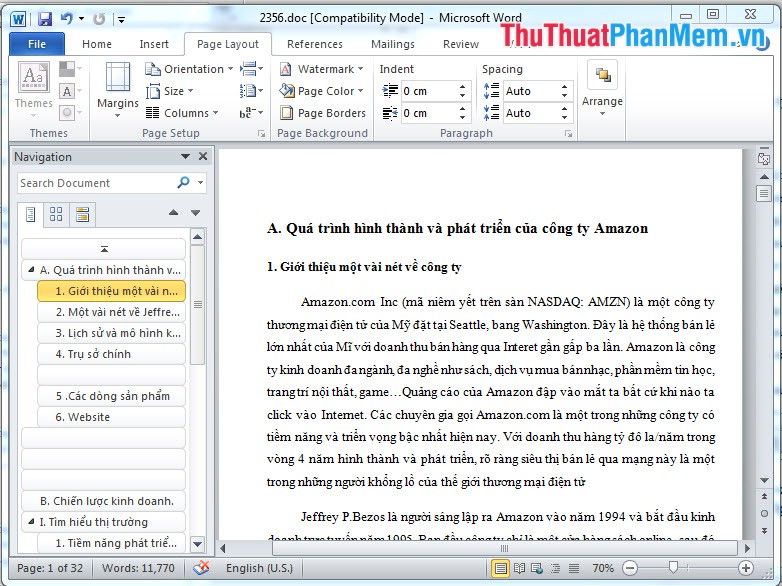The height and width of the screenshot is (586, 782).
Task: Click 'Words: 11,770' in status bar
Action: (x=138, y=568)
